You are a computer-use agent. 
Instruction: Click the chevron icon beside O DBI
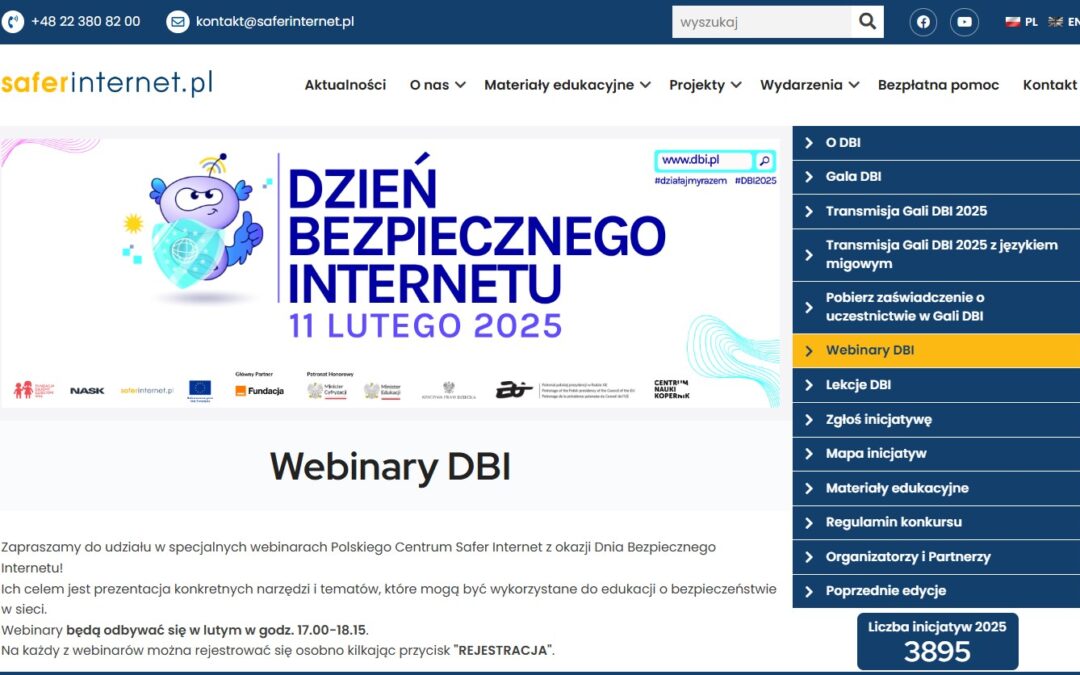click(x=809, y=143)
